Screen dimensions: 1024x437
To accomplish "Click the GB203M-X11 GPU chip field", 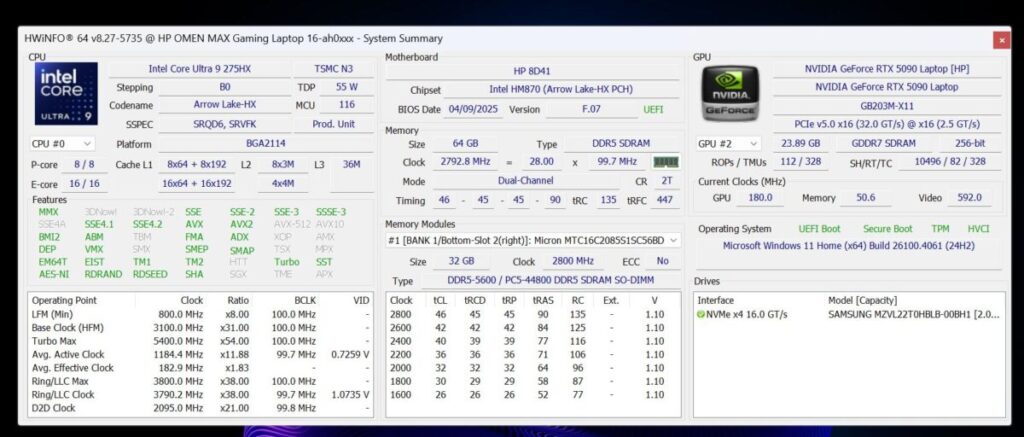I will 887,106.
